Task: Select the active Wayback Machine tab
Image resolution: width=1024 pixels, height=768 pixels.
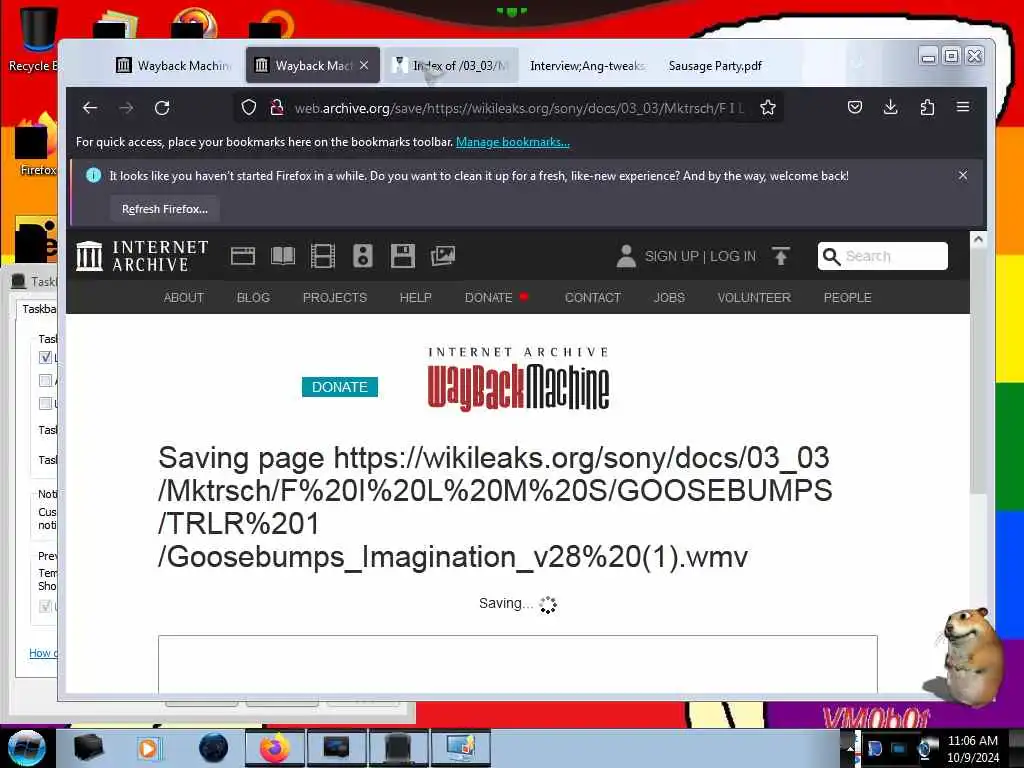Action: point(304,65)
